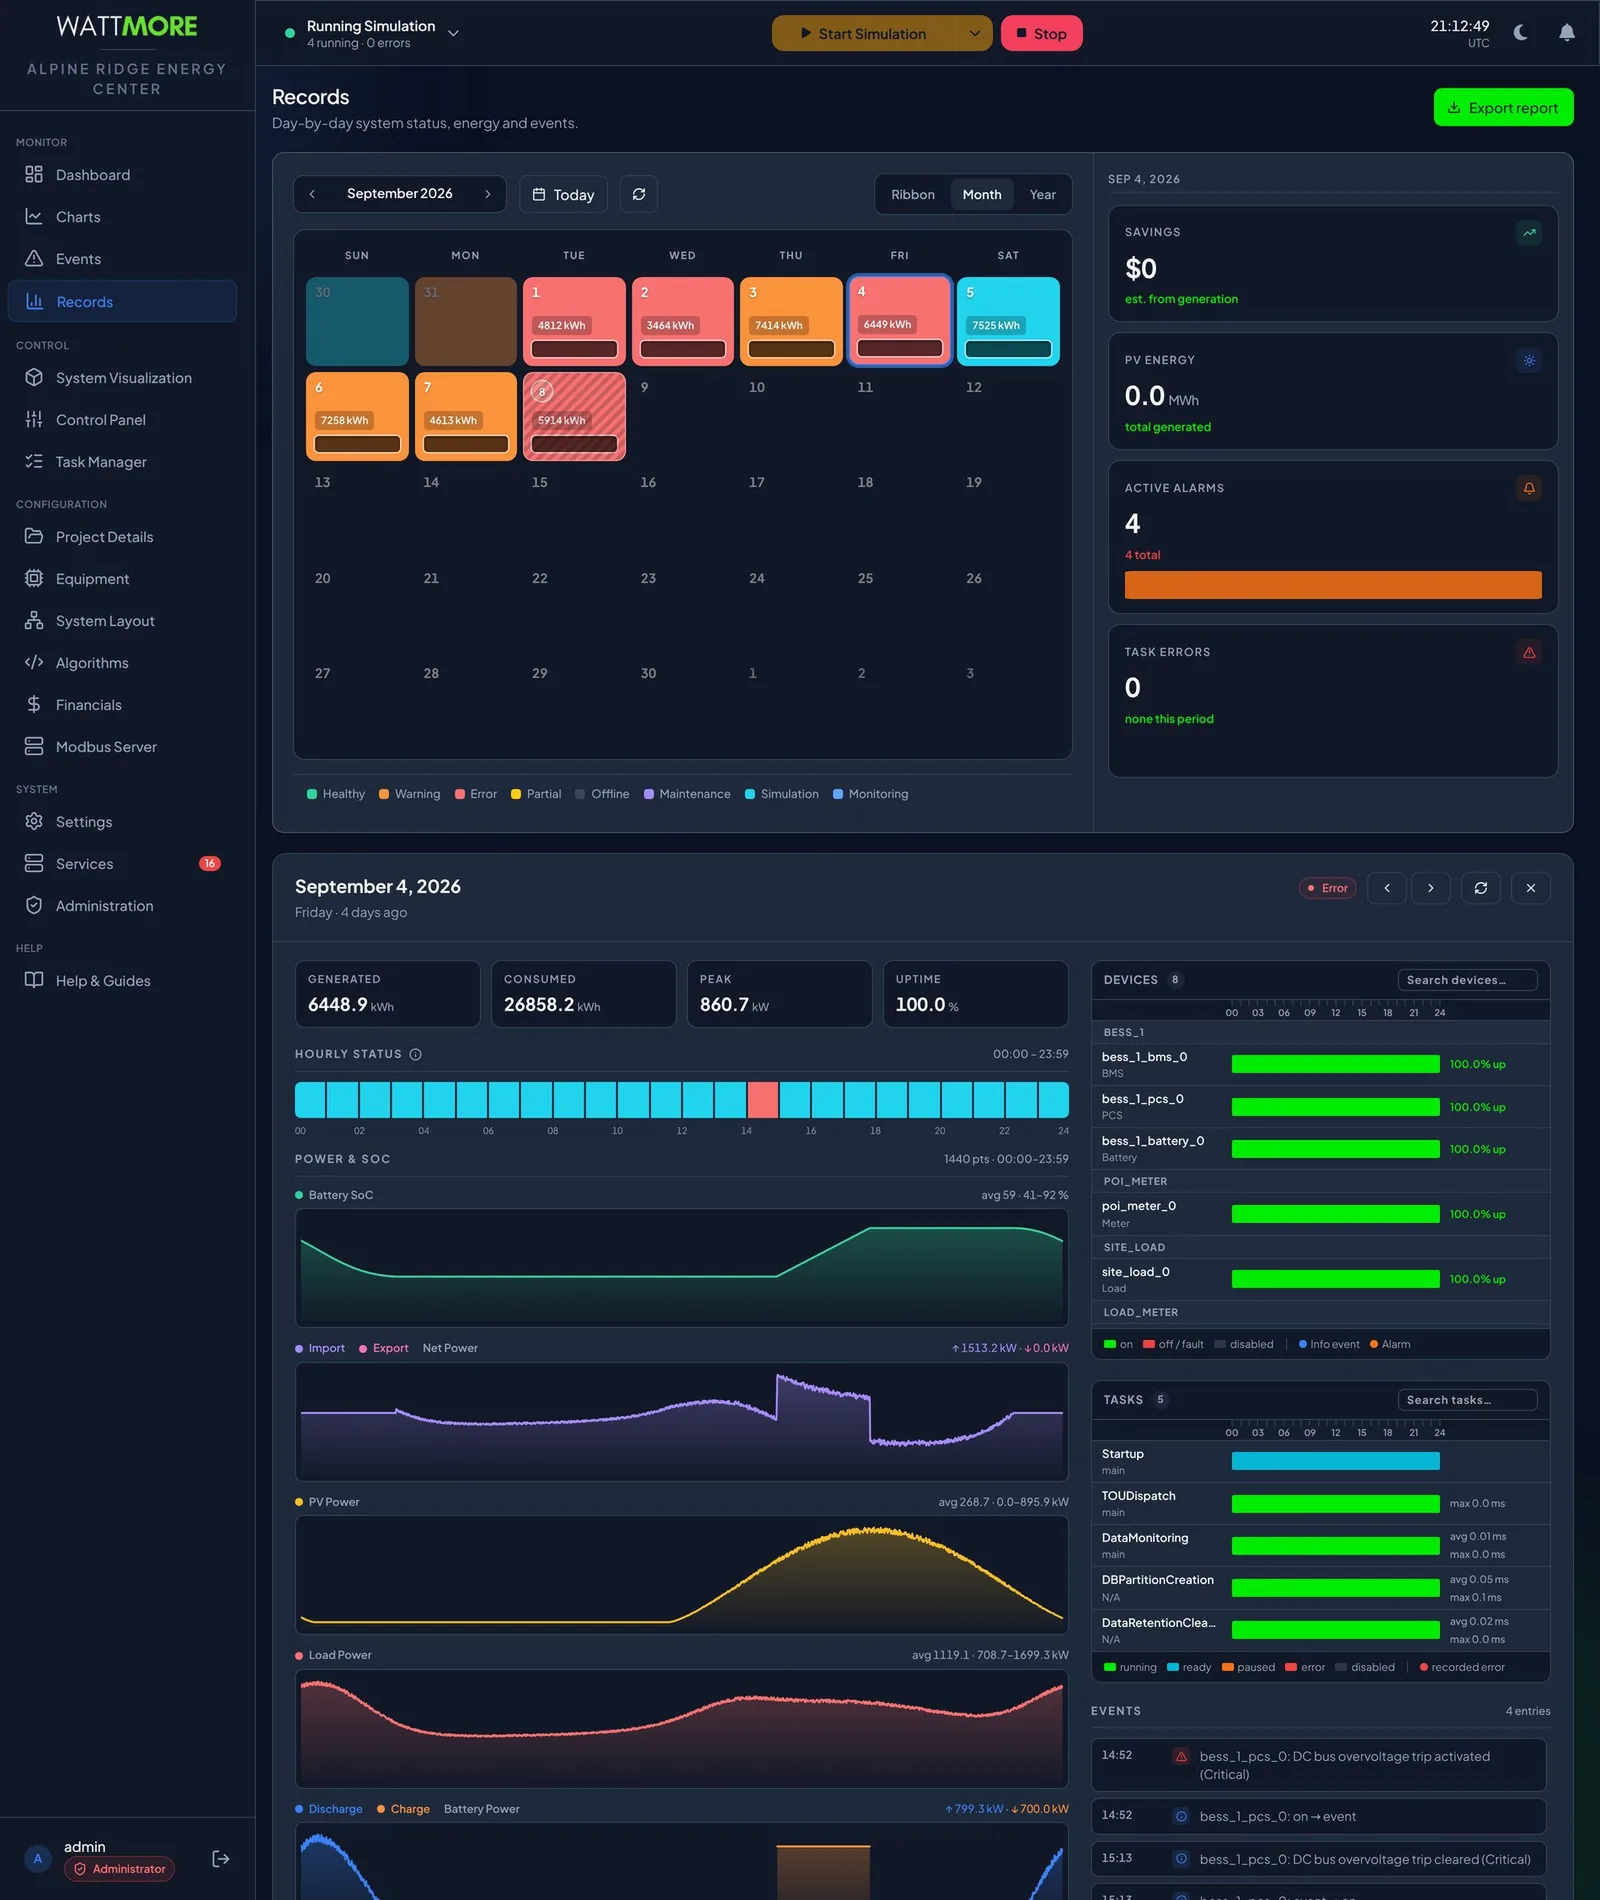
Task: Click the red 14:00 hourly status segment
Action: (x=763, y=1100)
